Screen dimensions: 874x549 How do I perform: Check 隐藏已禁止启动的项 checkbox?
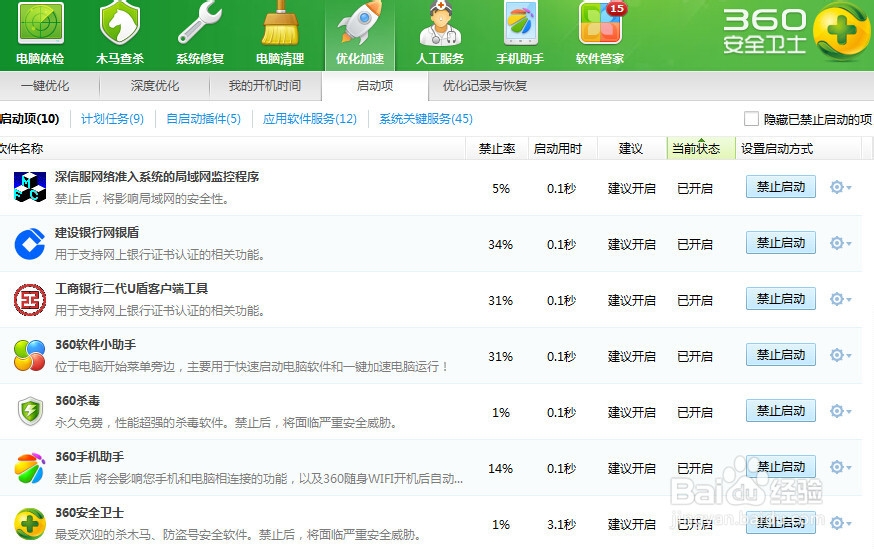tap(751, 119)
